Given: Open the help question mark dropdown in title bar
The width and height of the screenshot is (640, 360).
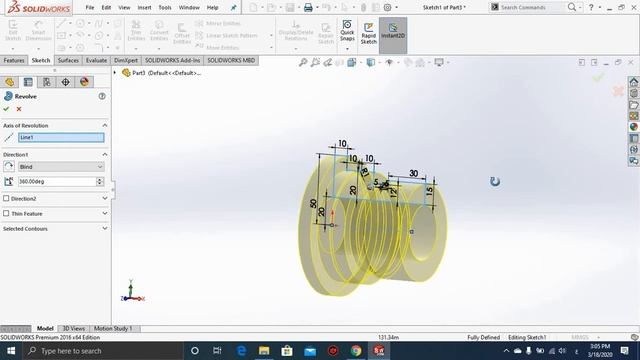Looking at the screenshot, I should pyautogui.click(x=600, y=7).
